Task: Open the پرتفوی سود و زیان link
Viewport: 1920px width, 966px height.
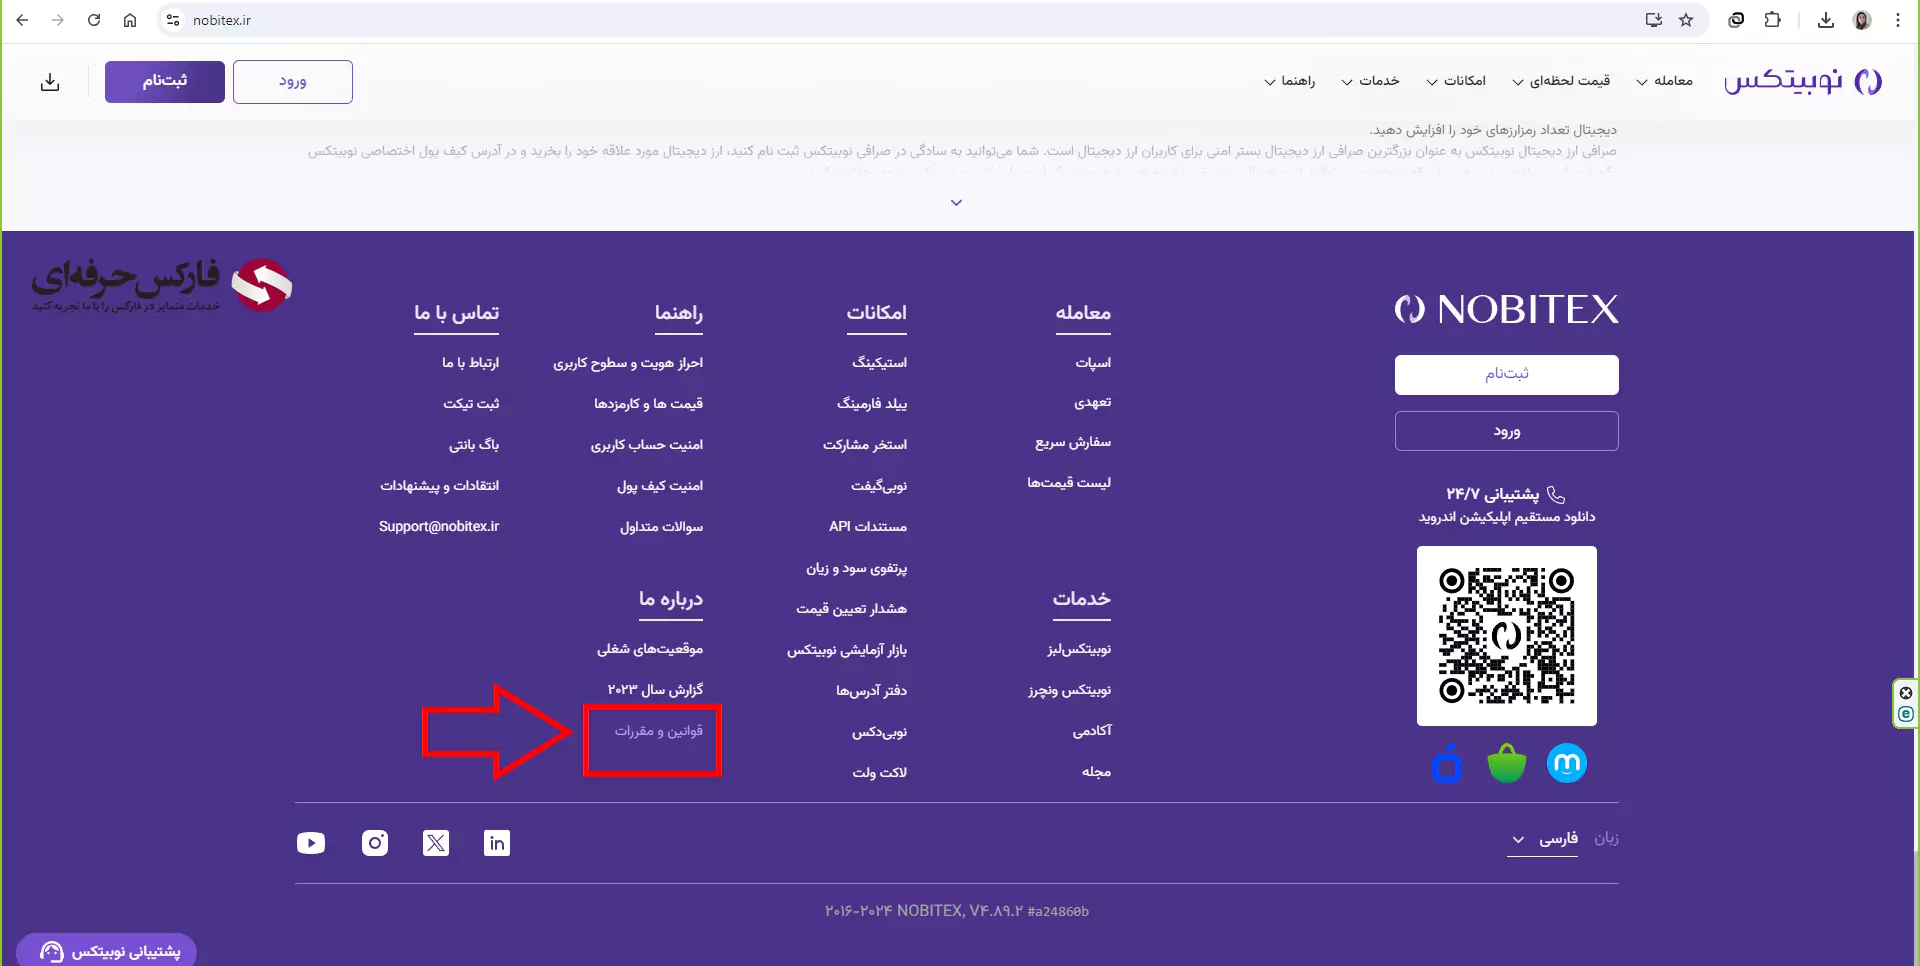Action: coord(857,568)
